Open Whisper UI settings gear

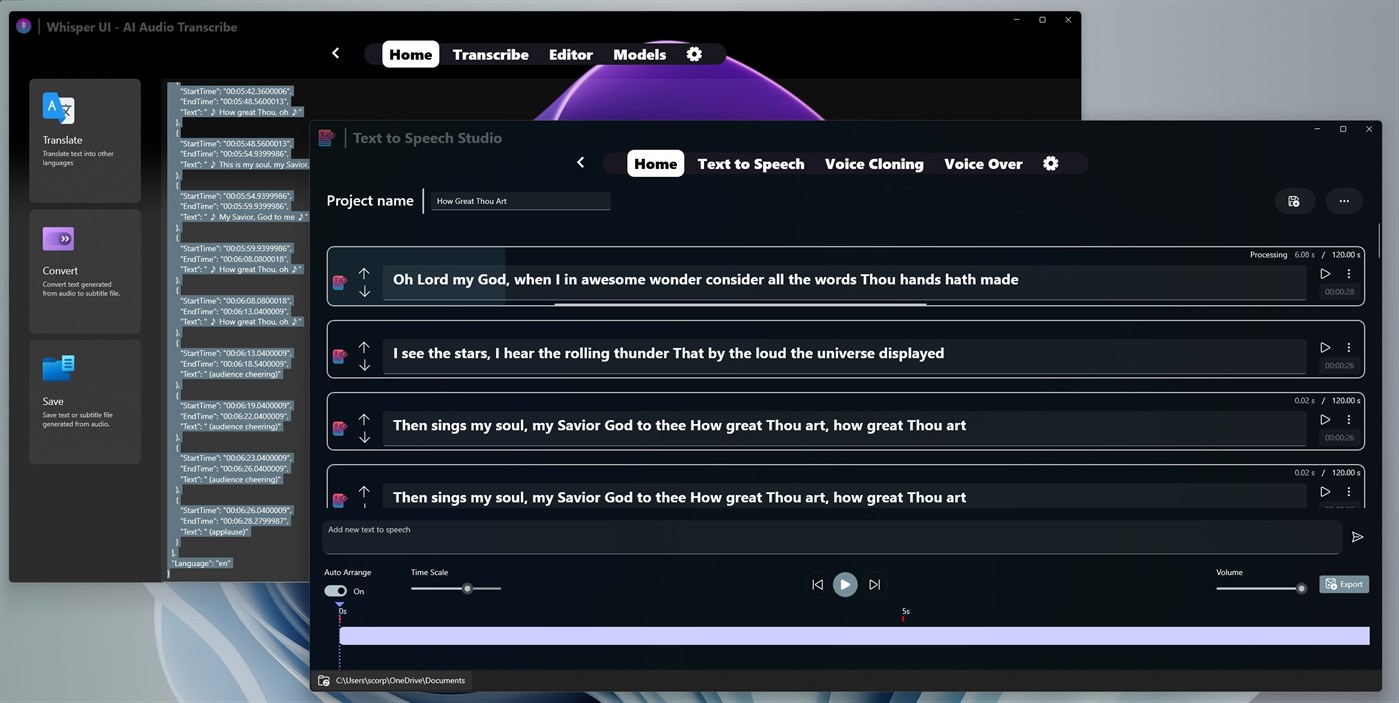tap(694, 54)
